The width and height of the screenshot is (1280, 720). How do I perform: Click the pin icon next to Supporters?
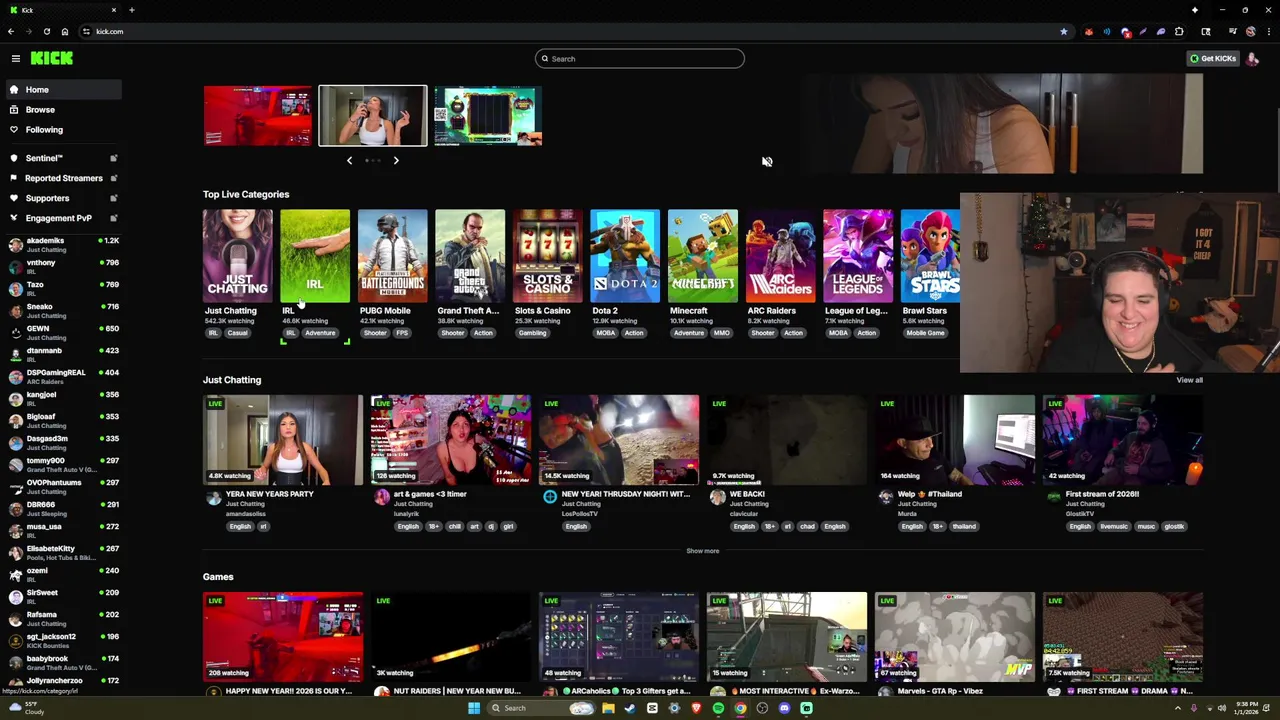113,198
